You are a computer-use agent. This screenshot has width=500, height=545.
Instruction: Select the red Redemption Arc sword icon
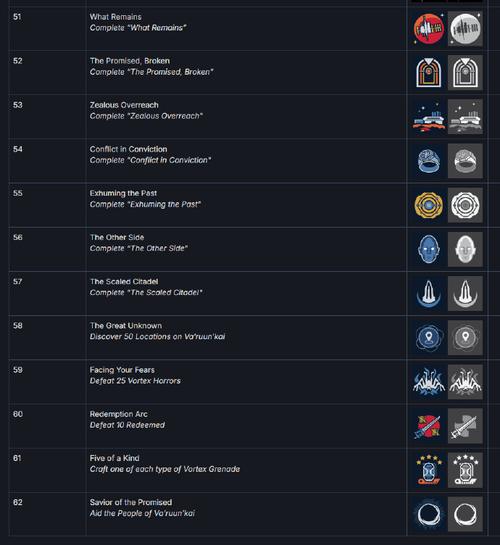[x=429, y=426]
